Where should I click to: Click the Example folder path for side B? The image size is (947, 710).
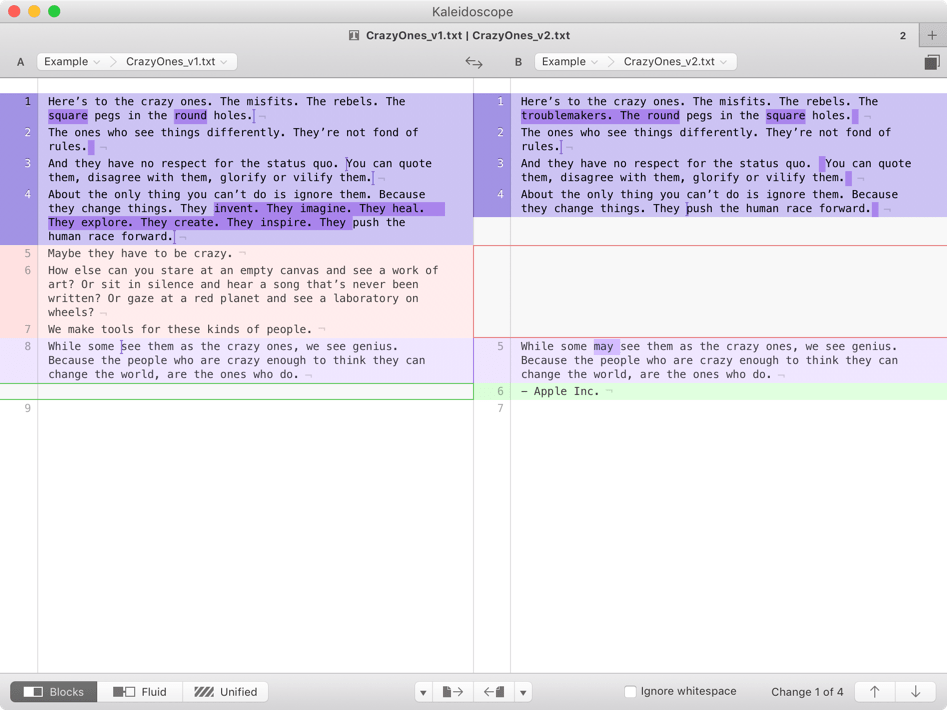click(569, 62)
